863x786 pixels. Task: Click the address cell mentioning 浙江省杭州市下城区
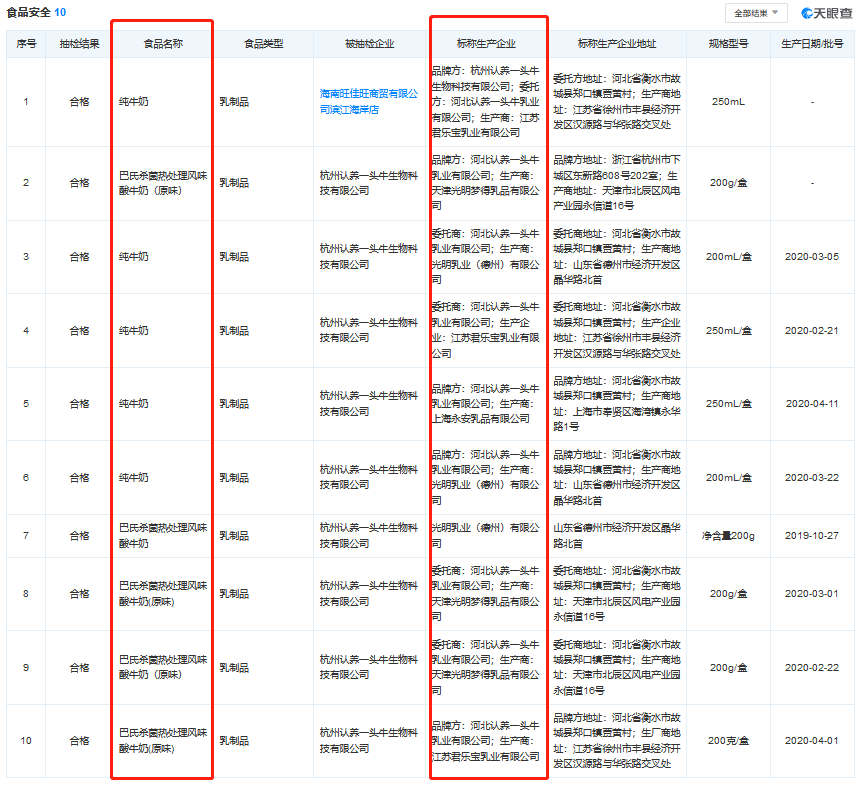[617, 183]
